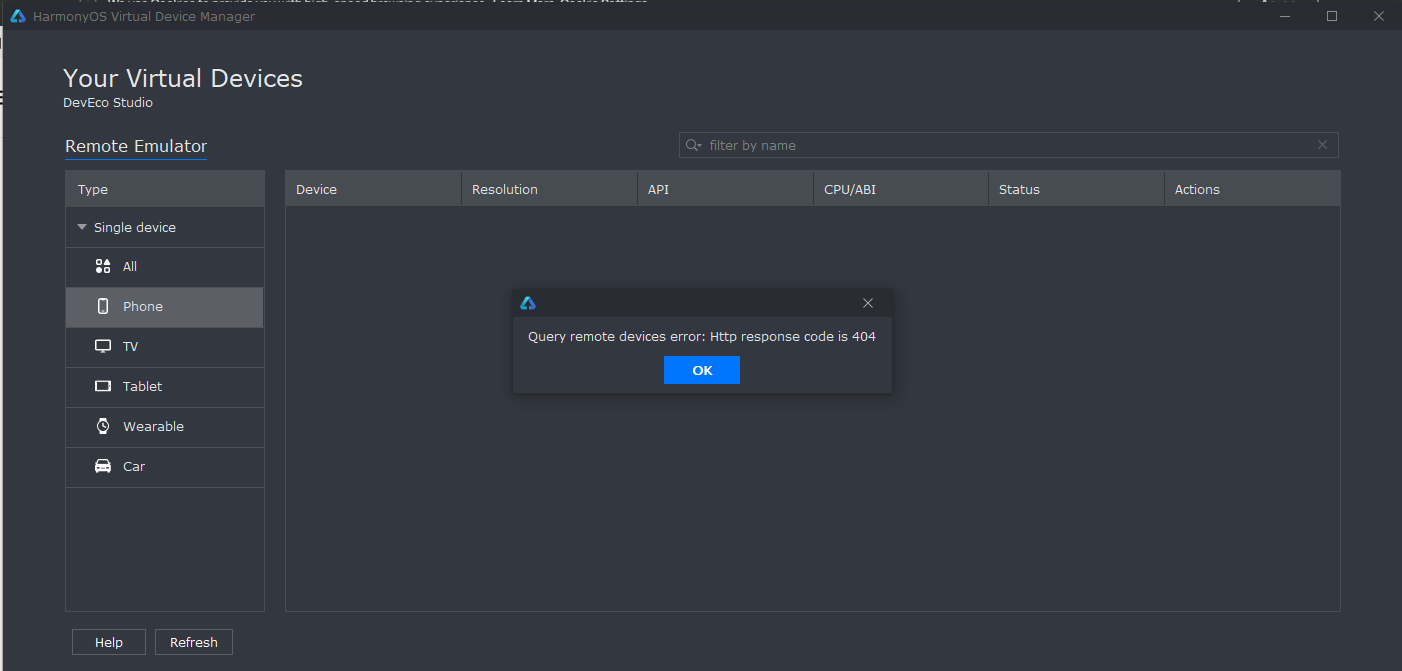The width and height of the screenshot is (1402, 671).
Task: Click the All devices grid icon
Action: tap(103, 266)
